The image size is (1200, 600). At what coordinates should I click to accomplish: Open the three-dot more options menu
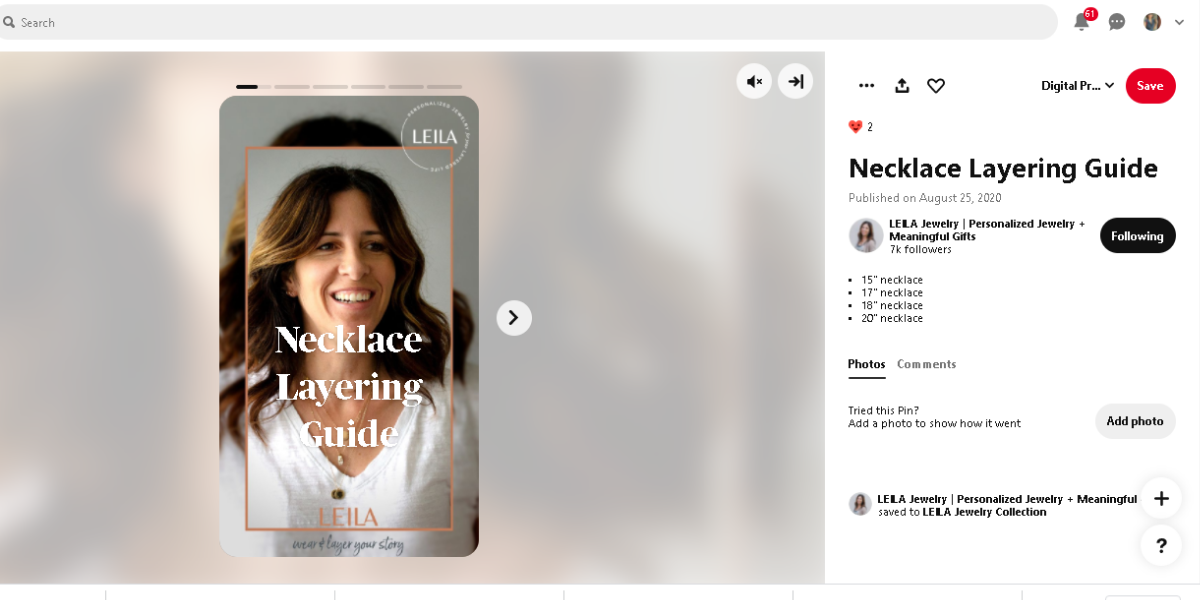point(866,86)
